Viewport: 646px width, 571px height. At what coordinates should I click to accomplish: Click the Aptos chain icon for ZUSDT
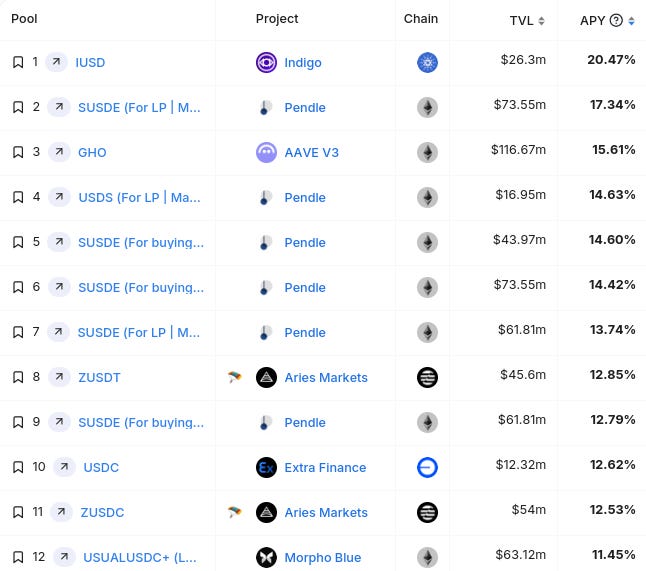[x=427, y=377]
